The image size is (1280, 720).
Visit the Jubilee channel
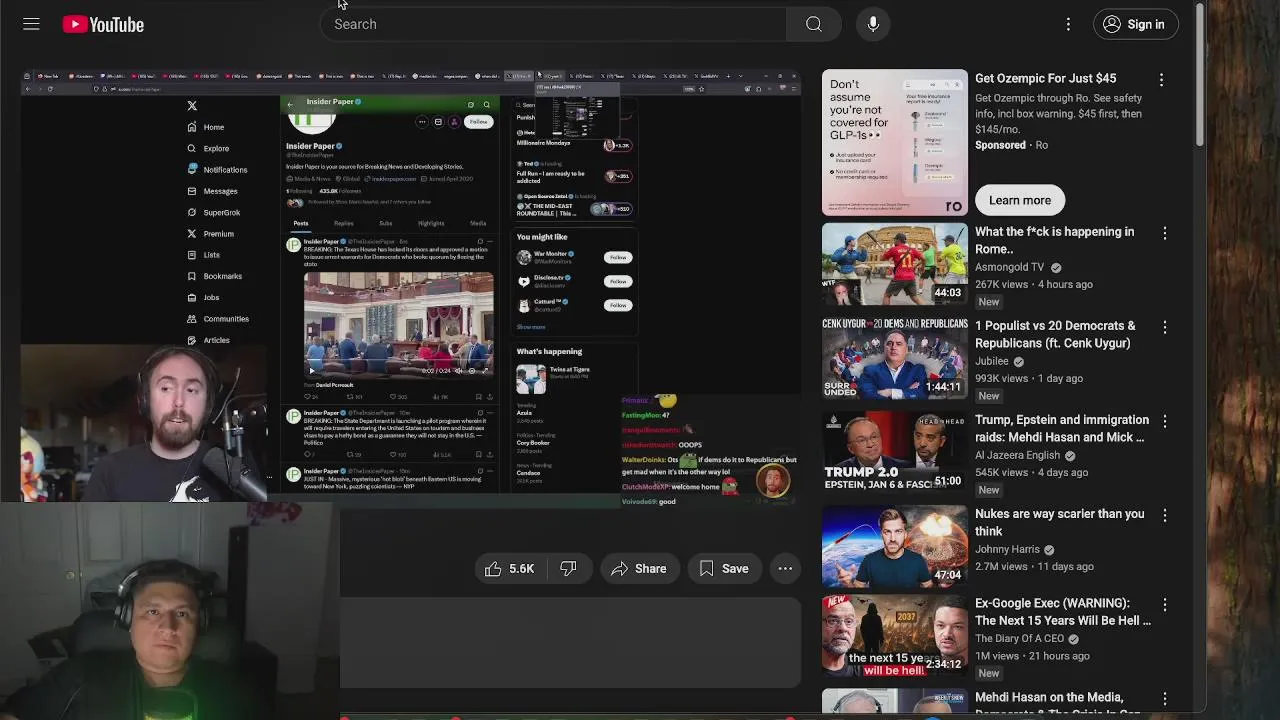993,361
